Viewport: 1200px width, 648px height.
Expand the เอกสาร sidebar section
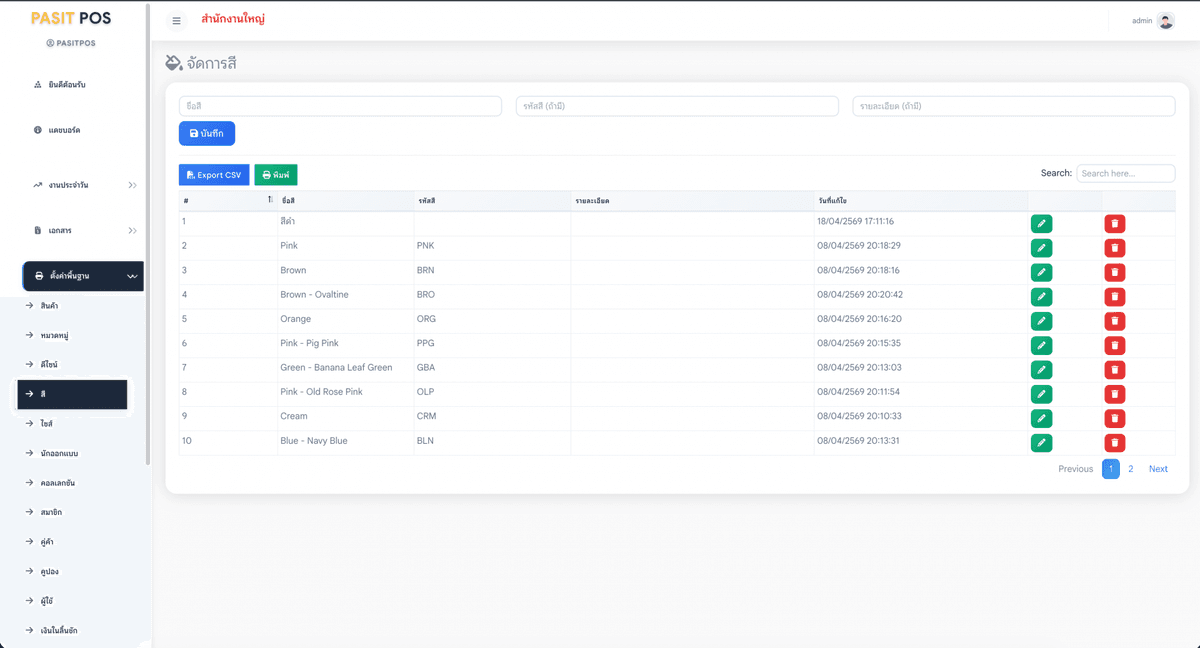pyautogui.click(x=84, y=231)
